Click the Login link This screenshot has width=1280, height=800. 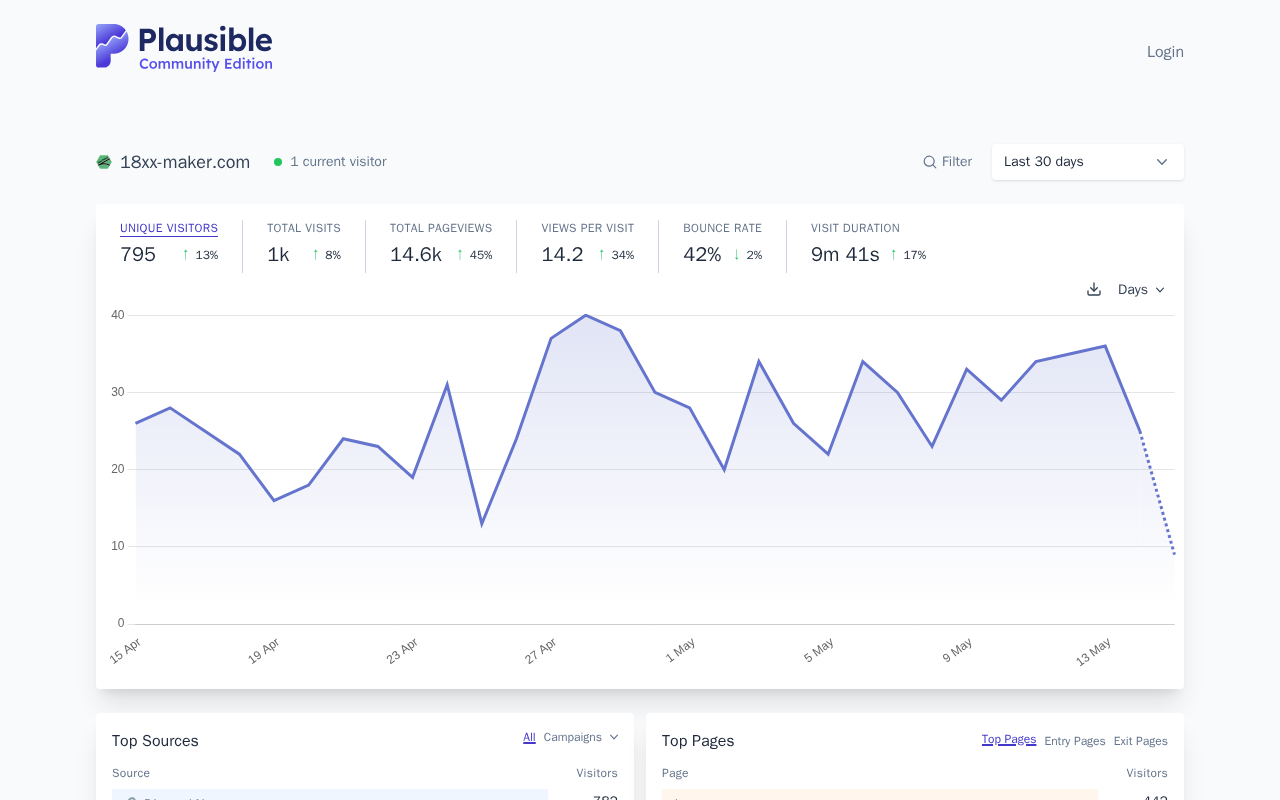1165,52
